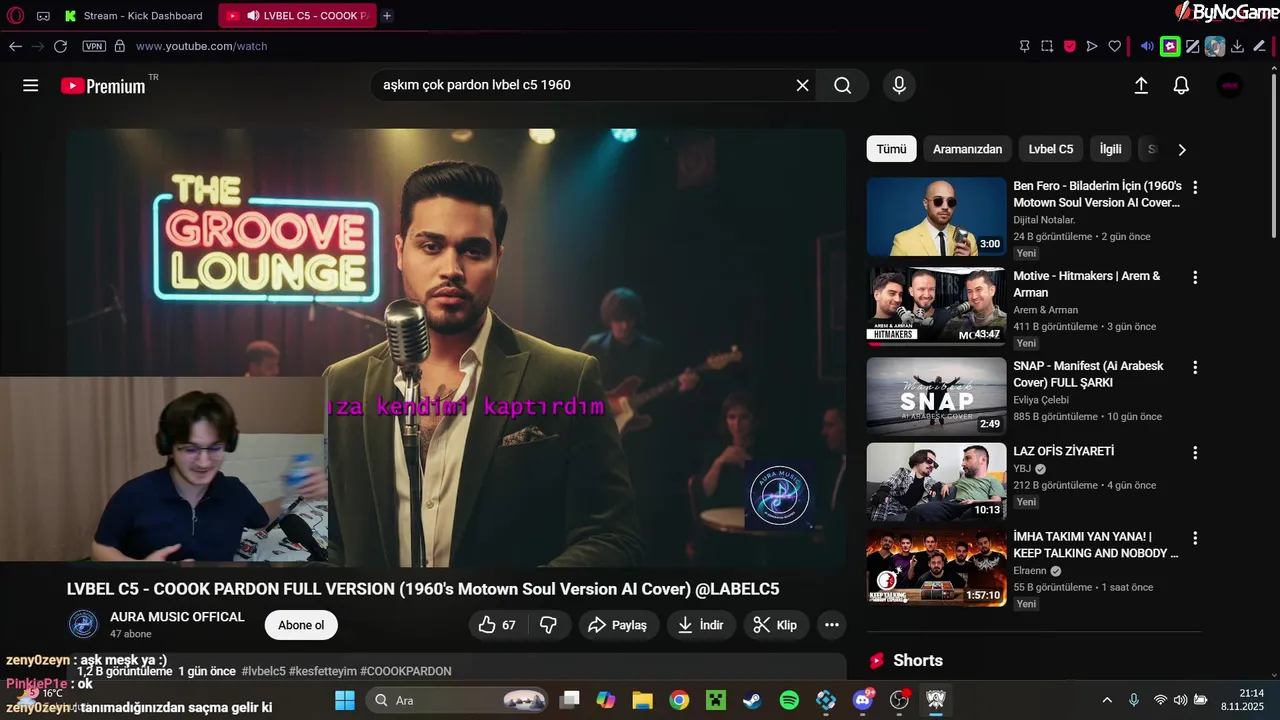
Task: Open more actions menu below video
Action: [831, 625]
